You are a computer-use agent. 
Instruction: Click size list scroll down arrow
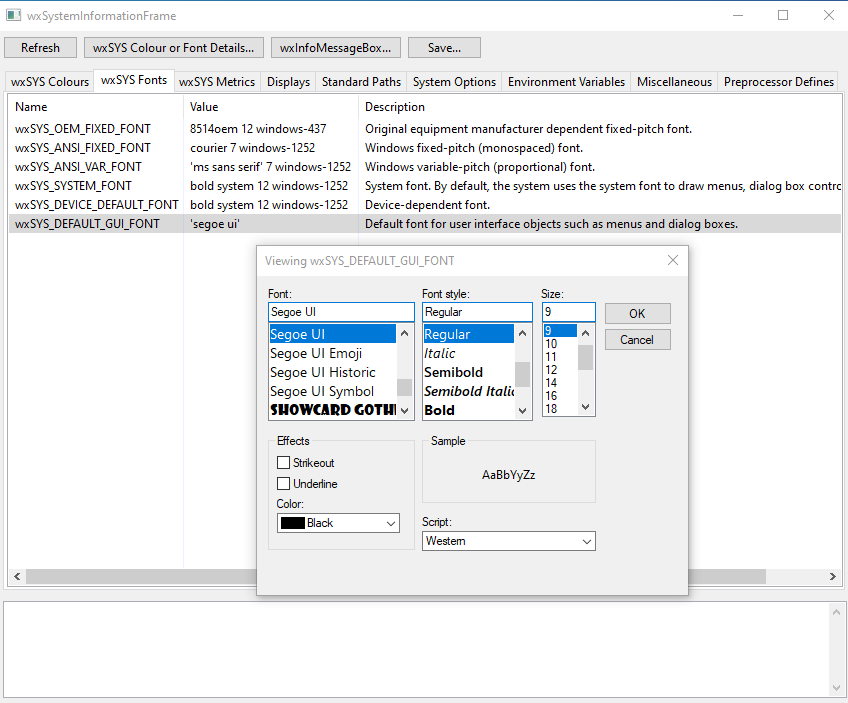coord(586,407)
